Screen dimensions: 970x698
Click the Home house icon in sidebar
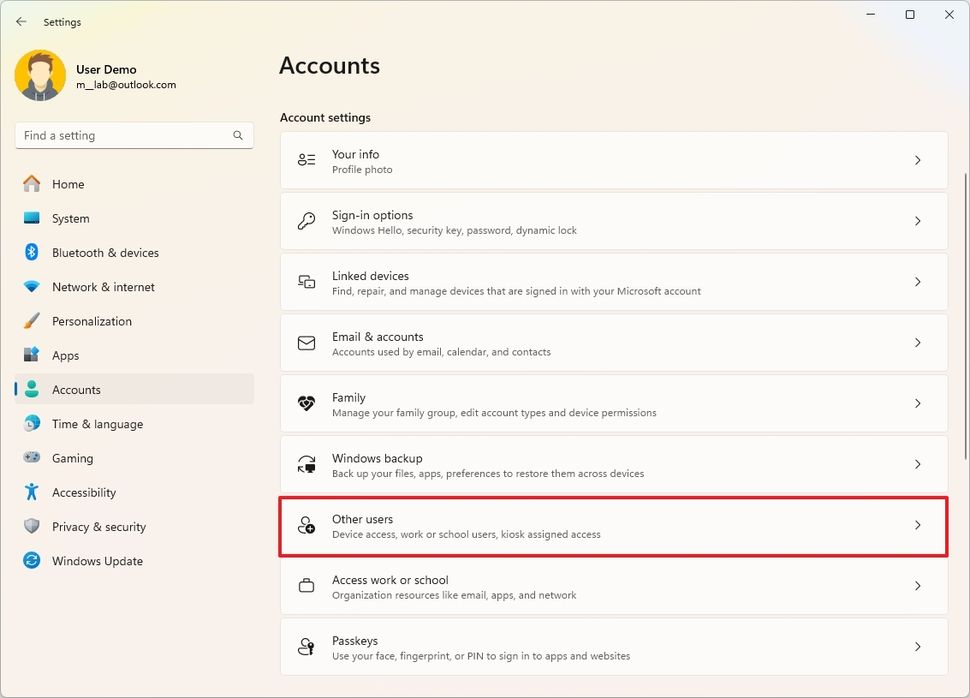tap(32, 184)
